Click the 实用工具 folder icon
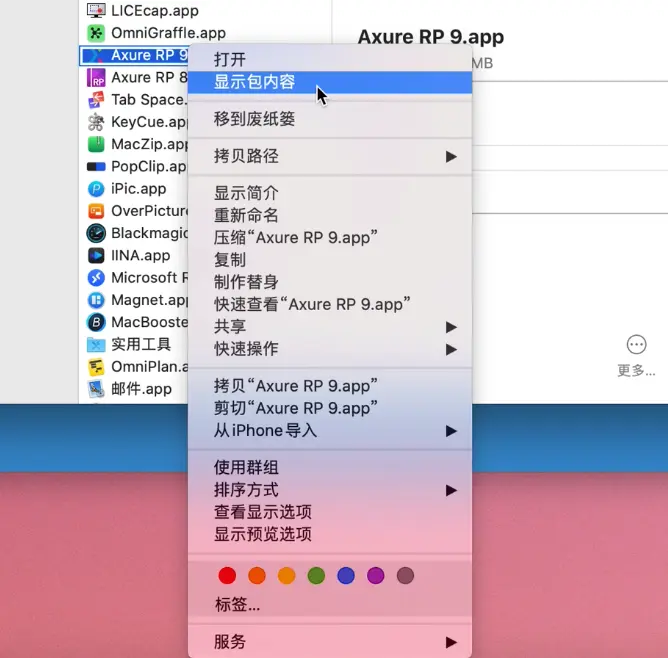 click(x=96, y=345)
